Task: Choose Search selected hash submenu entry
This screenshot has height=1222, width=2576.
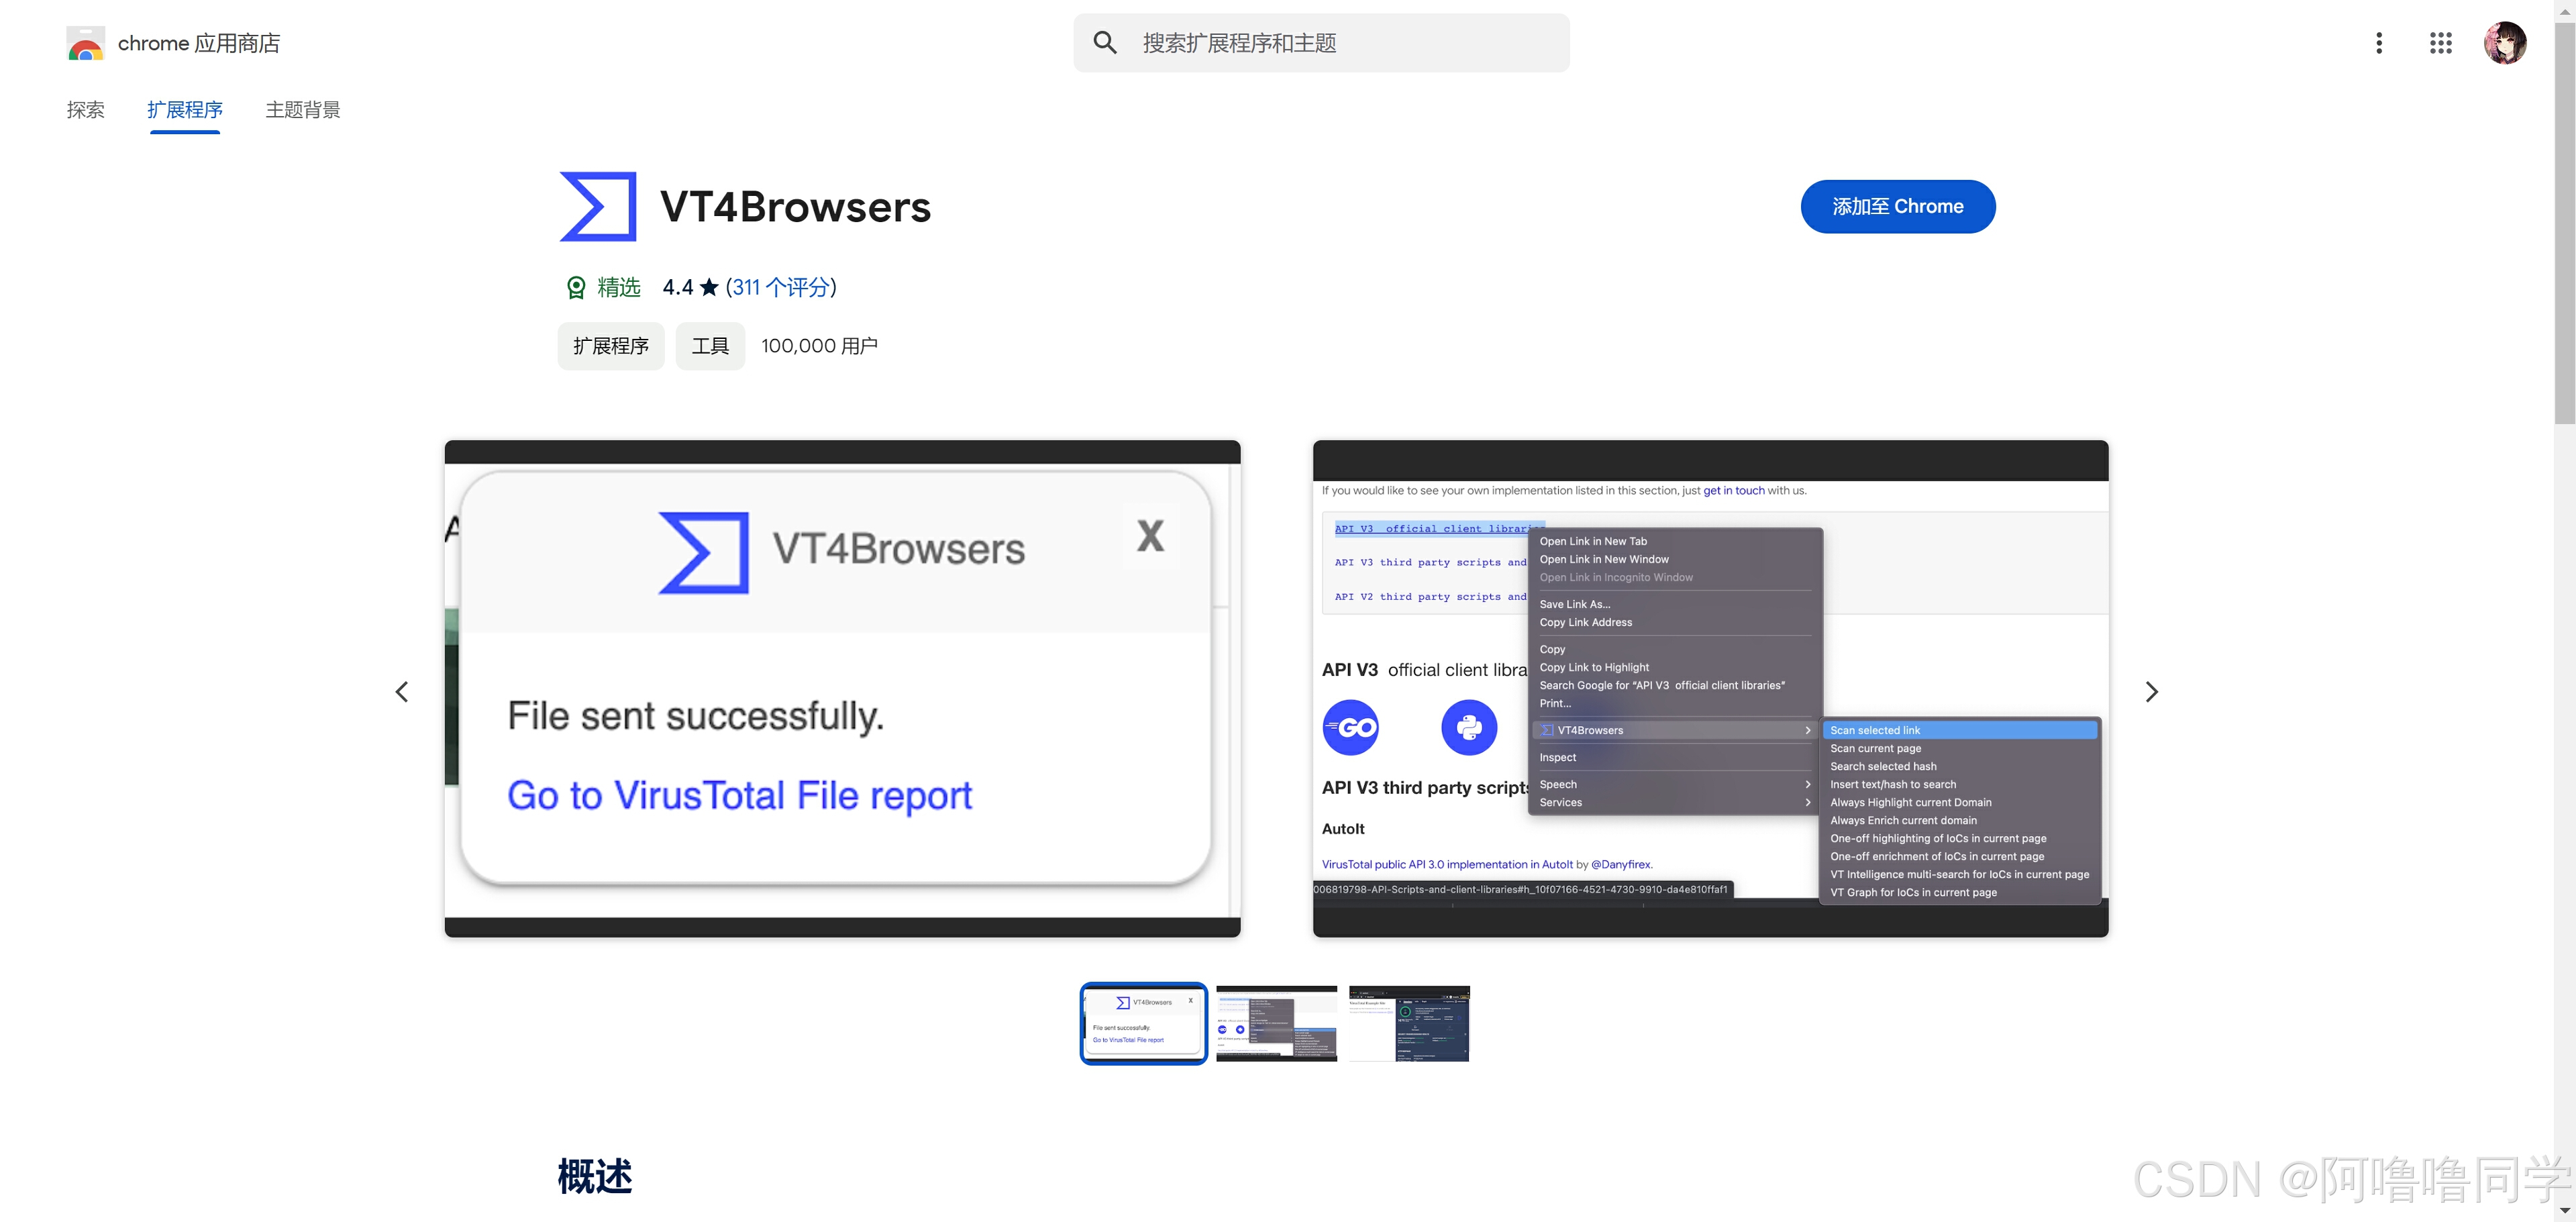Action: tap(1959, 766)
